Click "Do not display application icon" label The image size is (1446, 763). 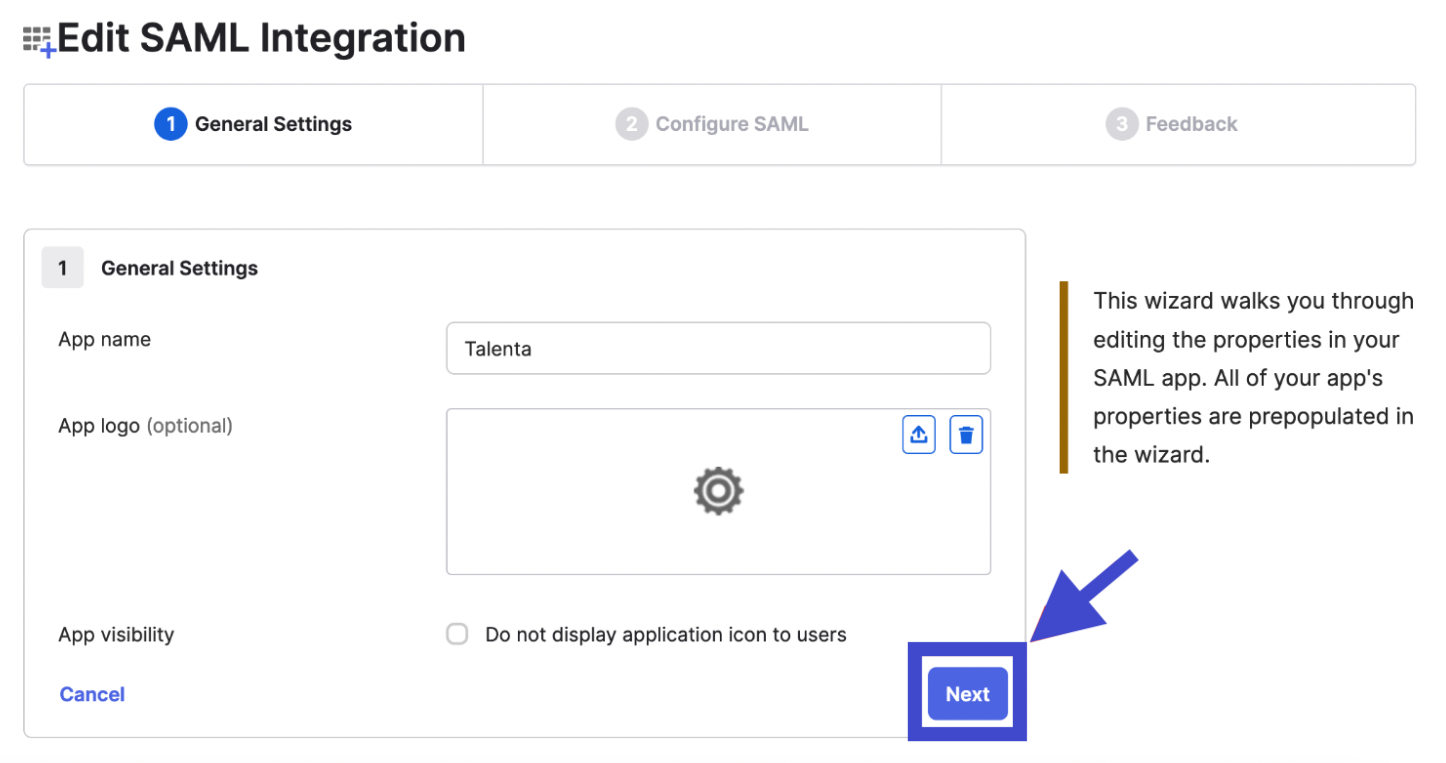pos(665,634)
